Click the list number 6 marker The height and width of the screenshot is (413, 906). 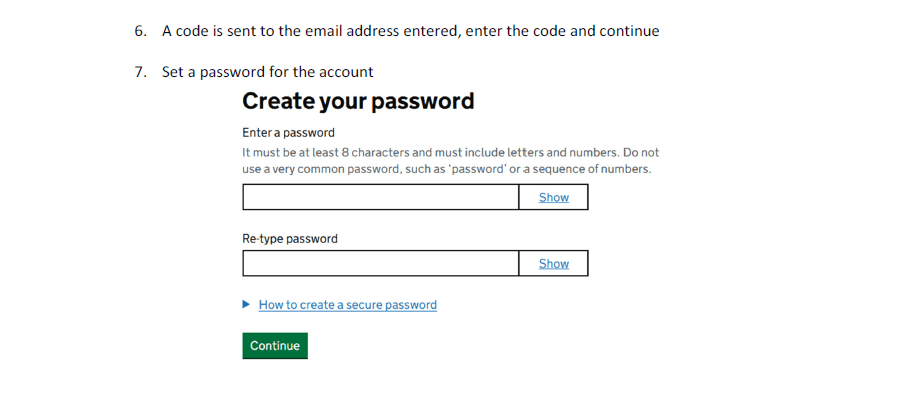(140, 31)
